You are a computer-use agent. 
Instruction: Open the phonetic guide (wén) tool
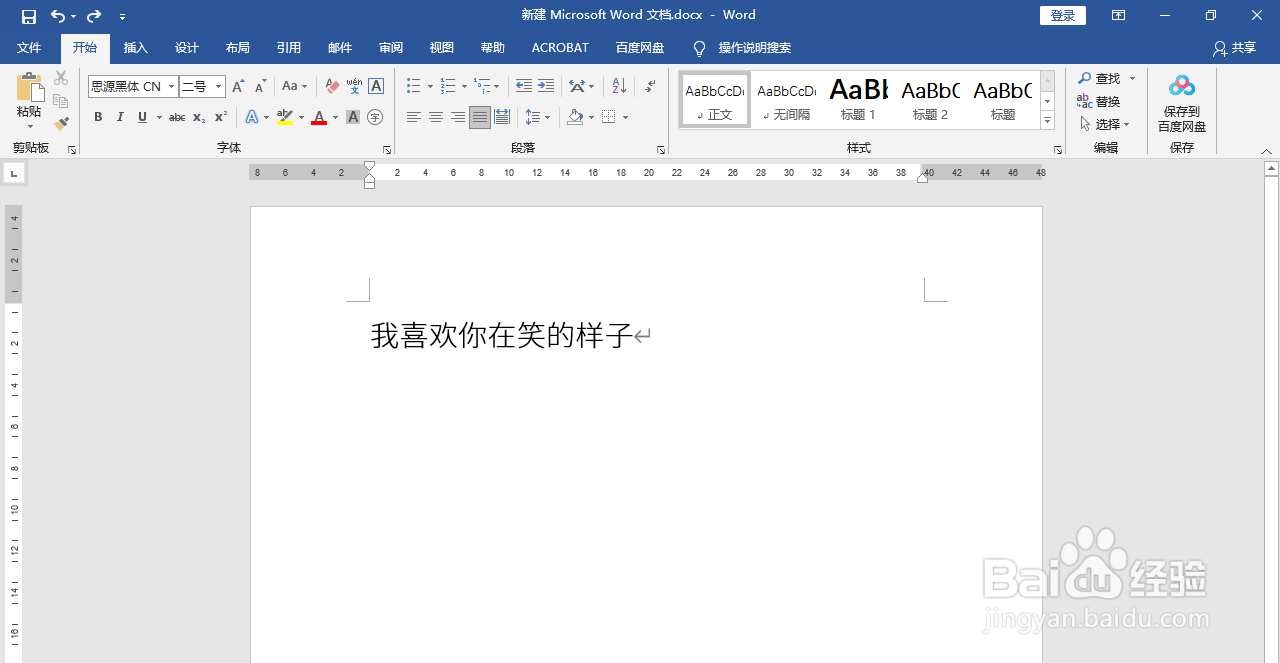354,87
